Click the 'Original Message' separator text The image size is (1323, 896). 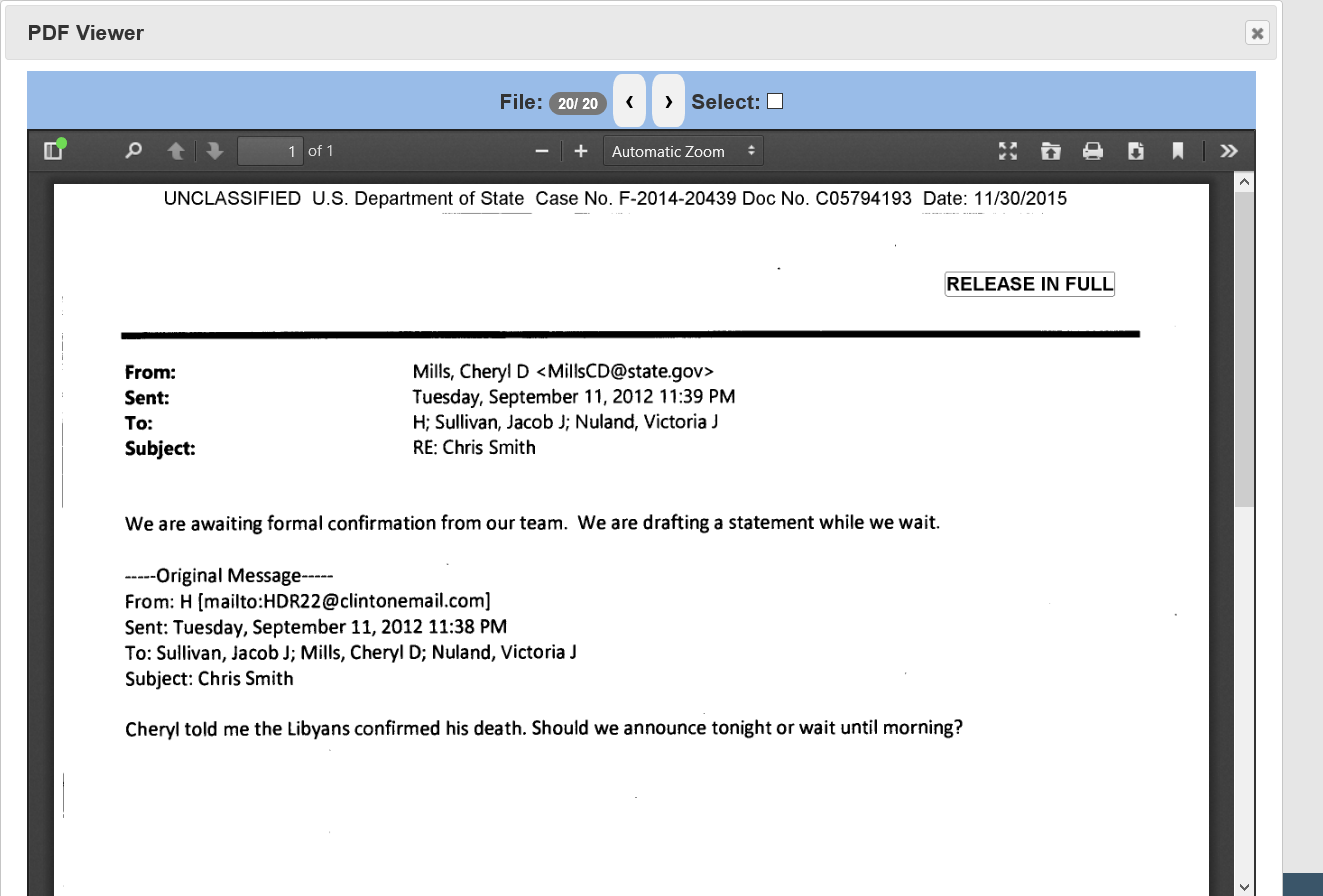coord(229,576)
